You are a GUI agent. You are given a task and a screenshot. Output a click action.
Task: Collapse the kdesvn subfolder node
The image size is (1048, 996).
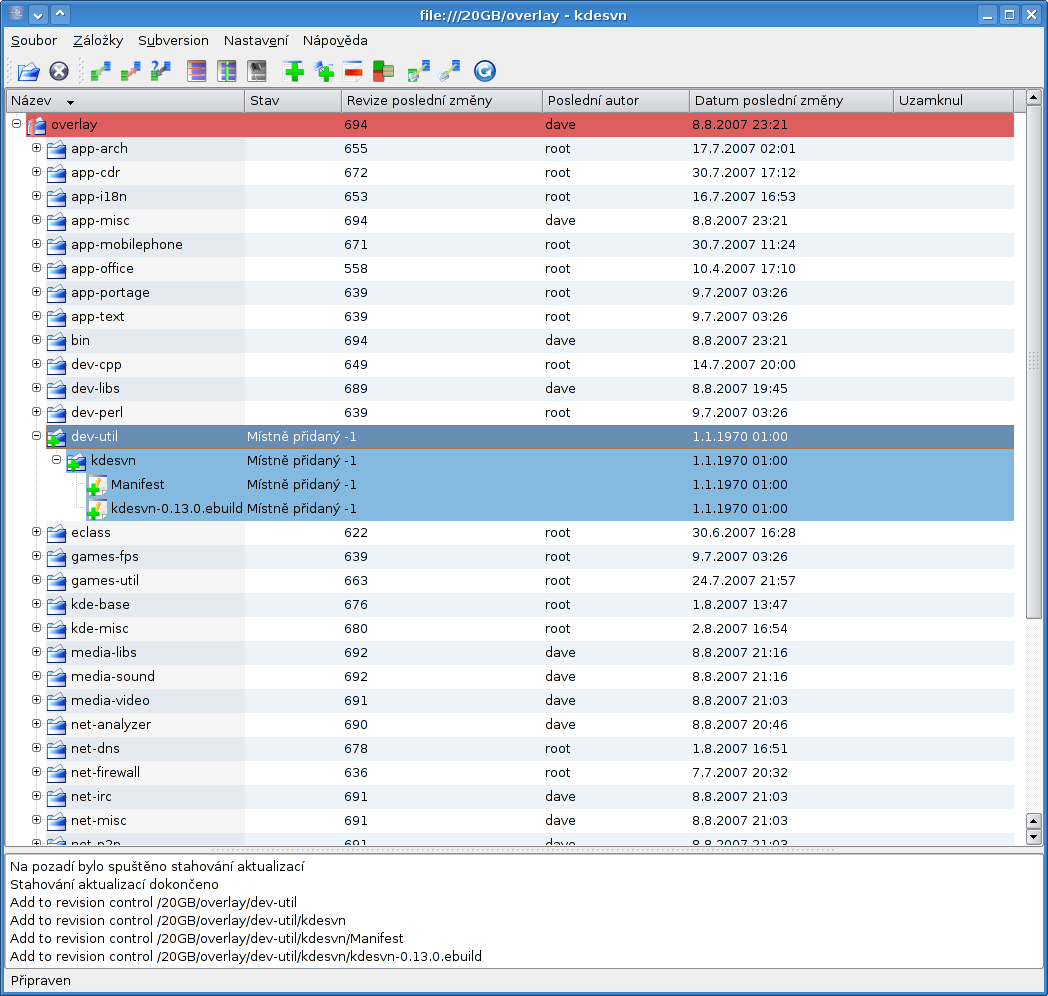[x=57, y=460]
